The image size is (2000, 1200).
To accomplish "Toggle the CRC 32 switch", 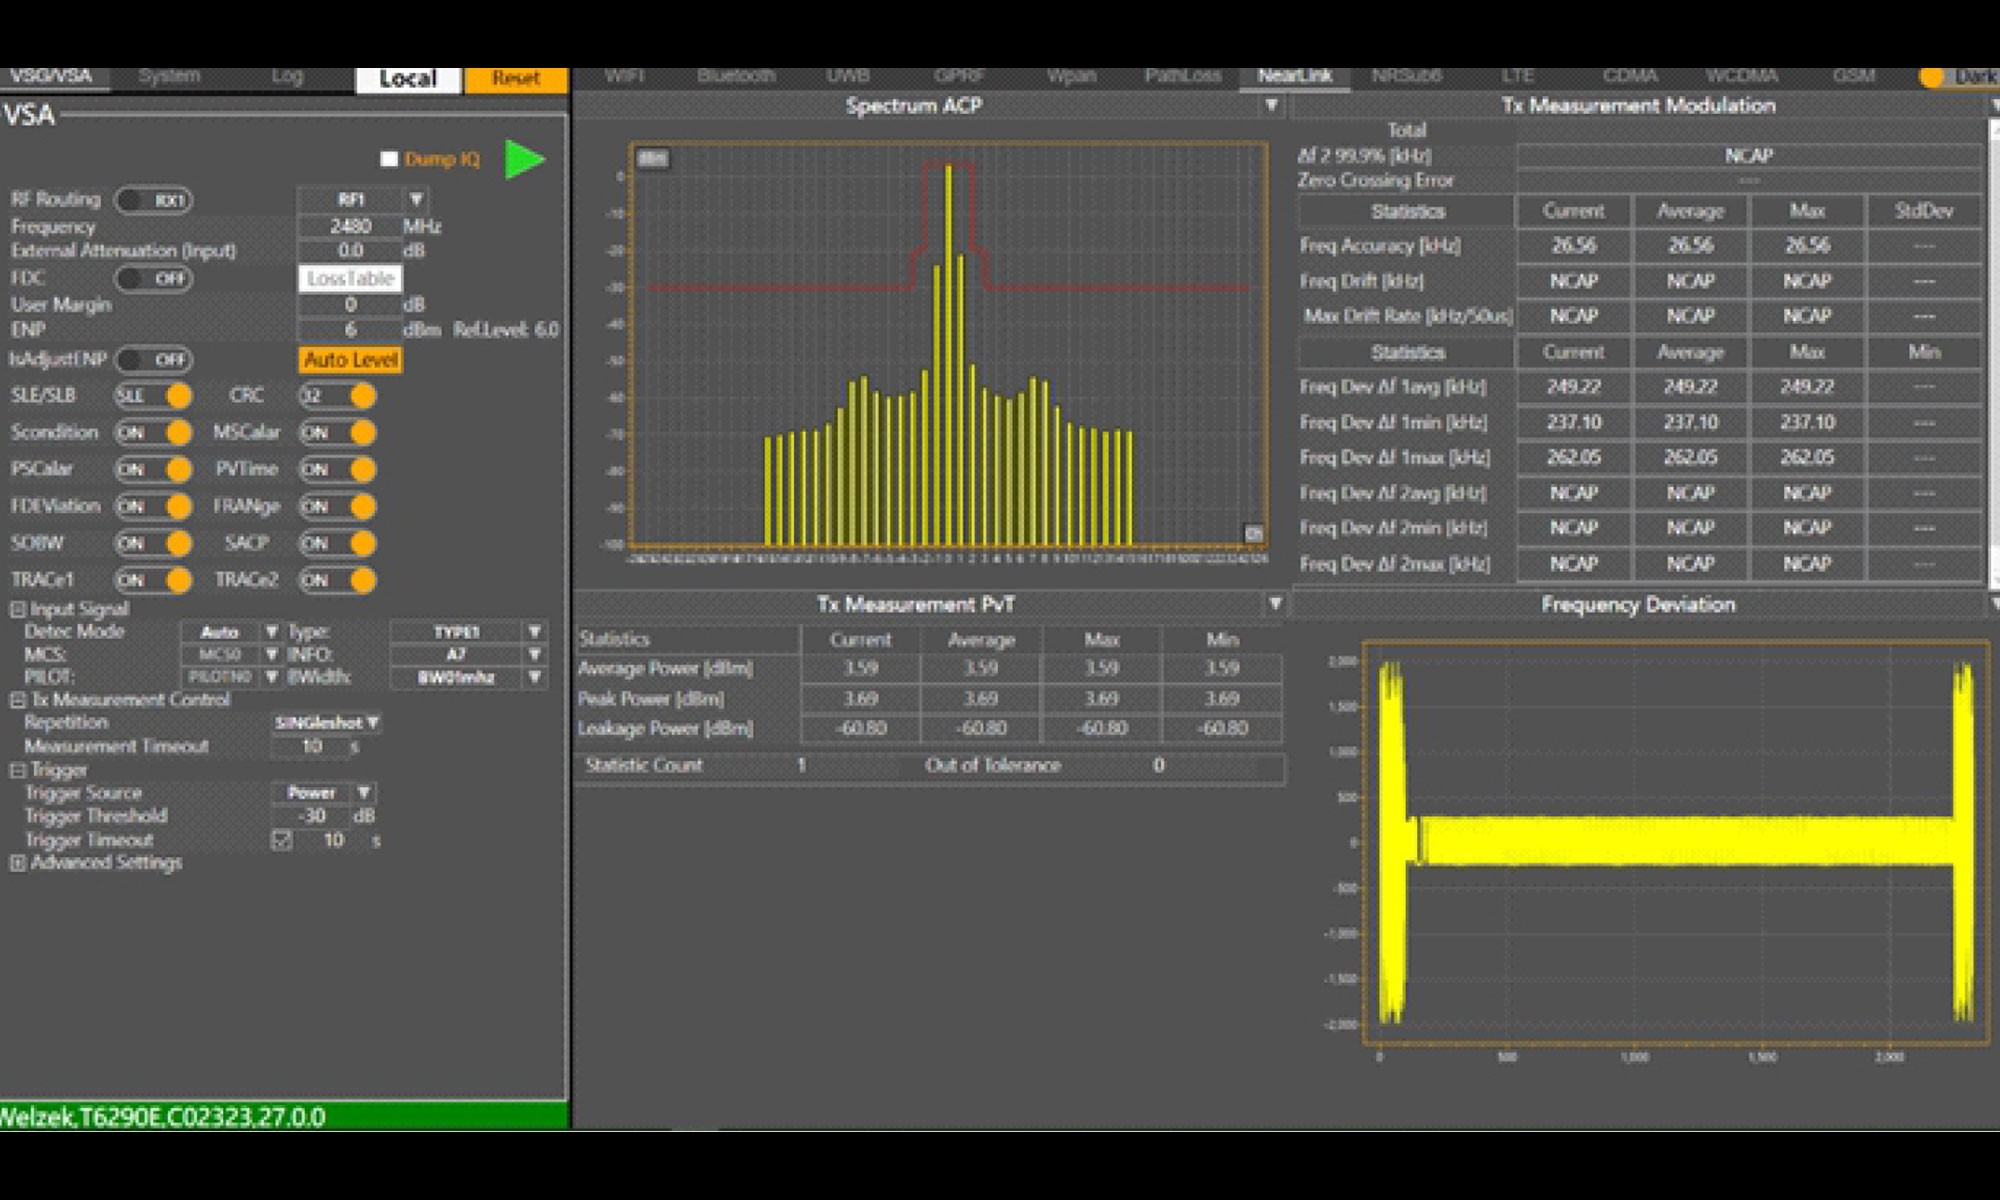I will (337, 396).
